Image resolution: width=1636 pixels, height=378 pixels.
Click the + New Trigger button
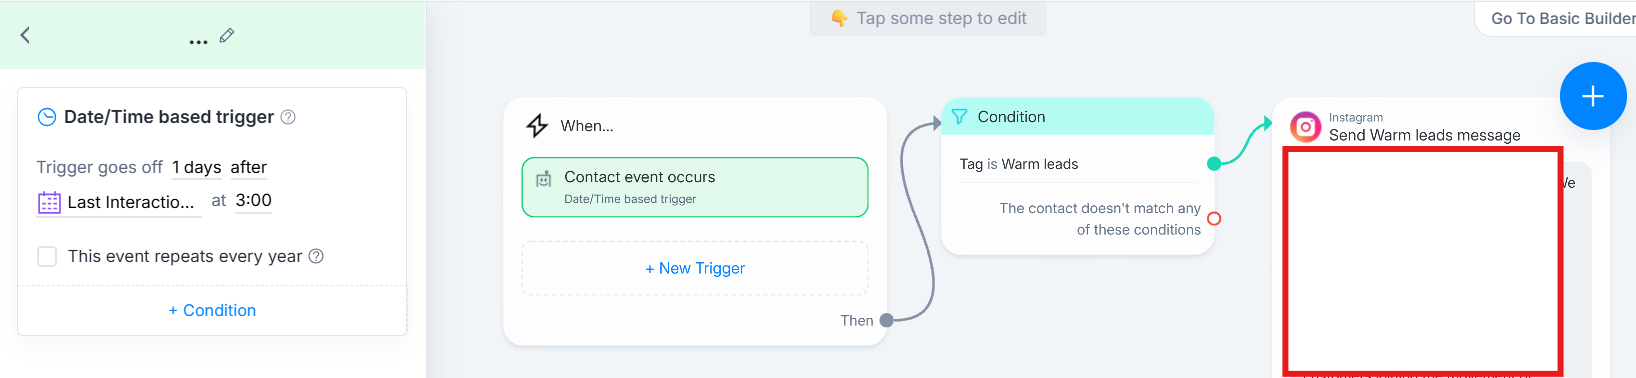(x=695, y=268)
